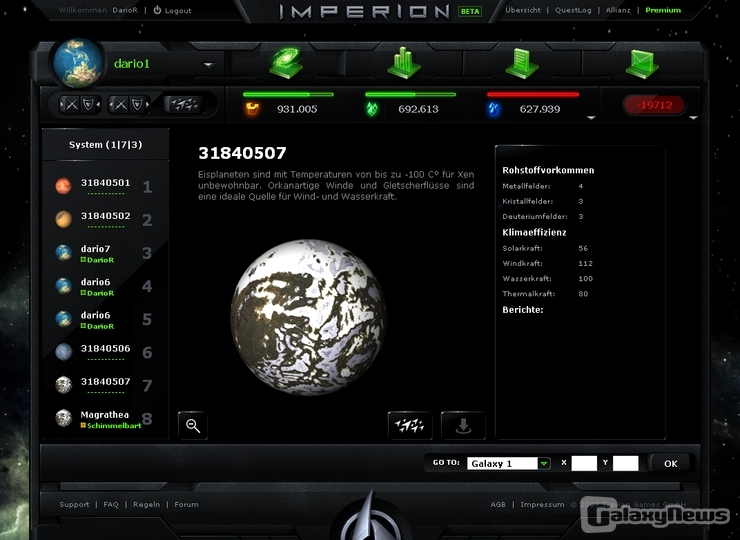Viewport: 740px width, 540px height.
Task: Click the download arrow icon below the planet
Action: pos(462,425)
